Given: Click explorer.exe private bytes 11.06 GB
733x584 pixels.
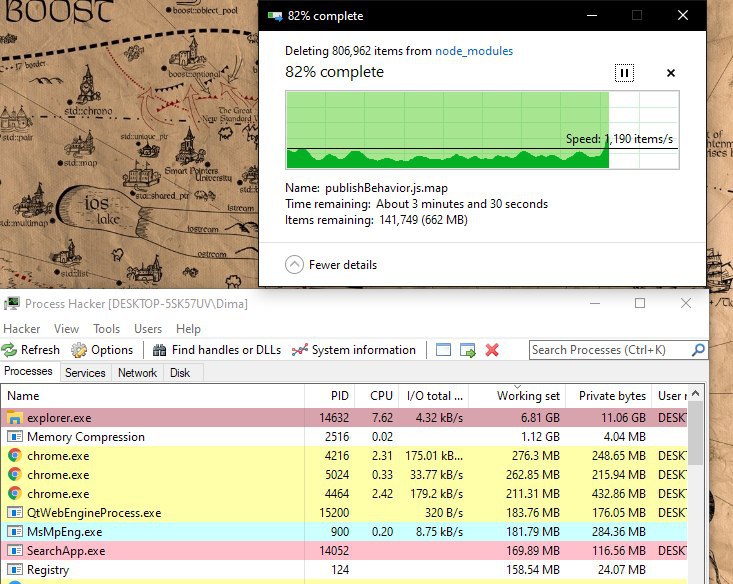Looking at the screenshot, I should [x=623, y=418].
